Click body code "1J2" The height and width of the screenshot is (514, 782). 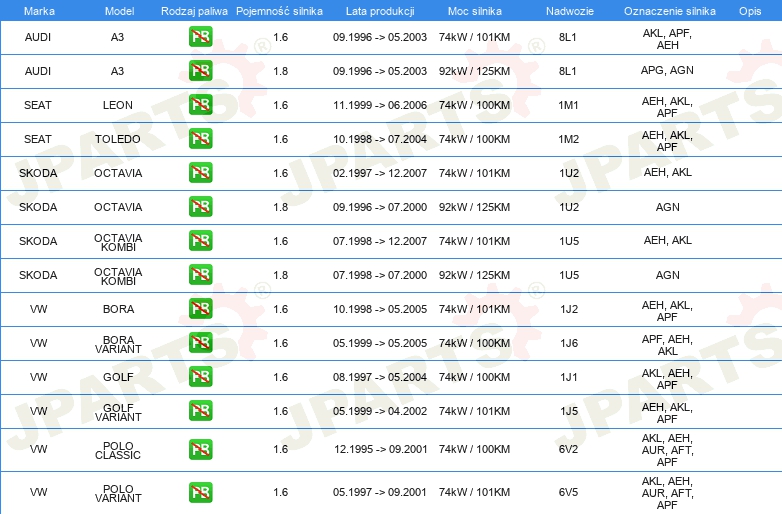569,309
